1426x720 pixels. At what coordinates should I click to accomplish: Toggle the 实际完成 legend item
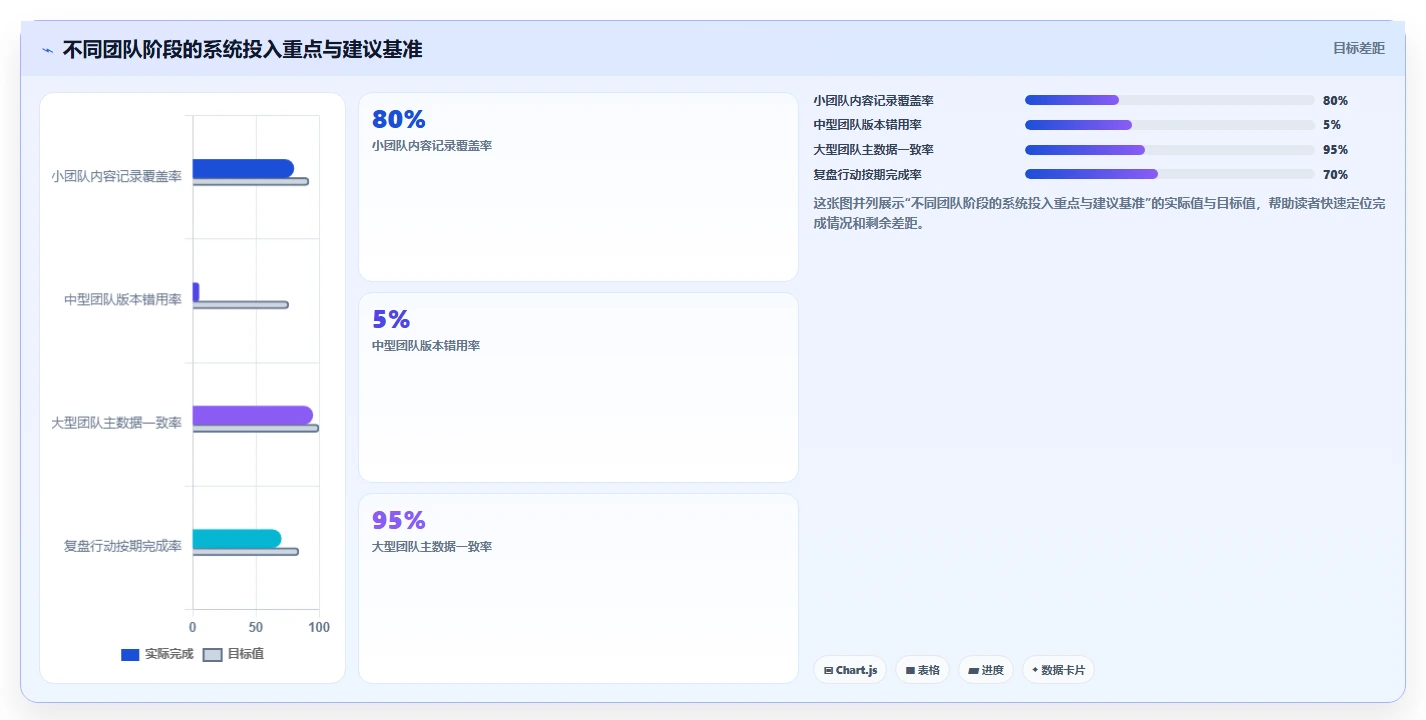(x=157, y=654)
